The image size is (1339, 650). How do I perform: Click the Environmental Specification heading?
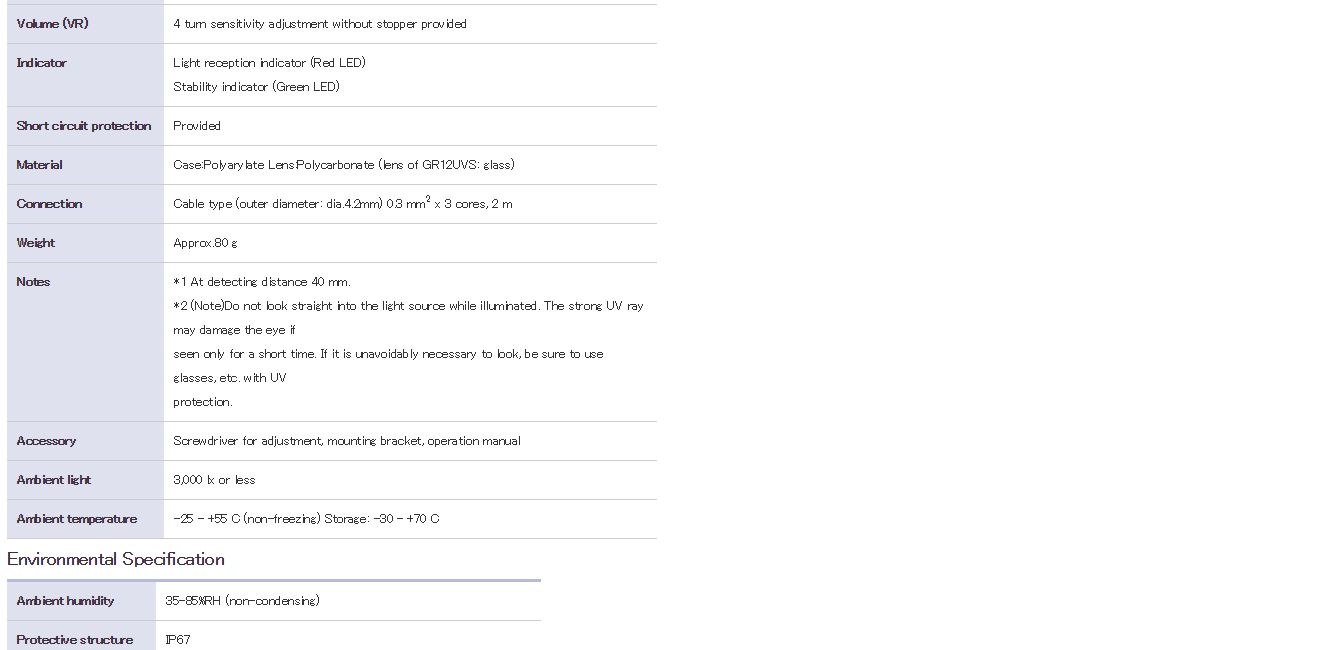[116, 559]
